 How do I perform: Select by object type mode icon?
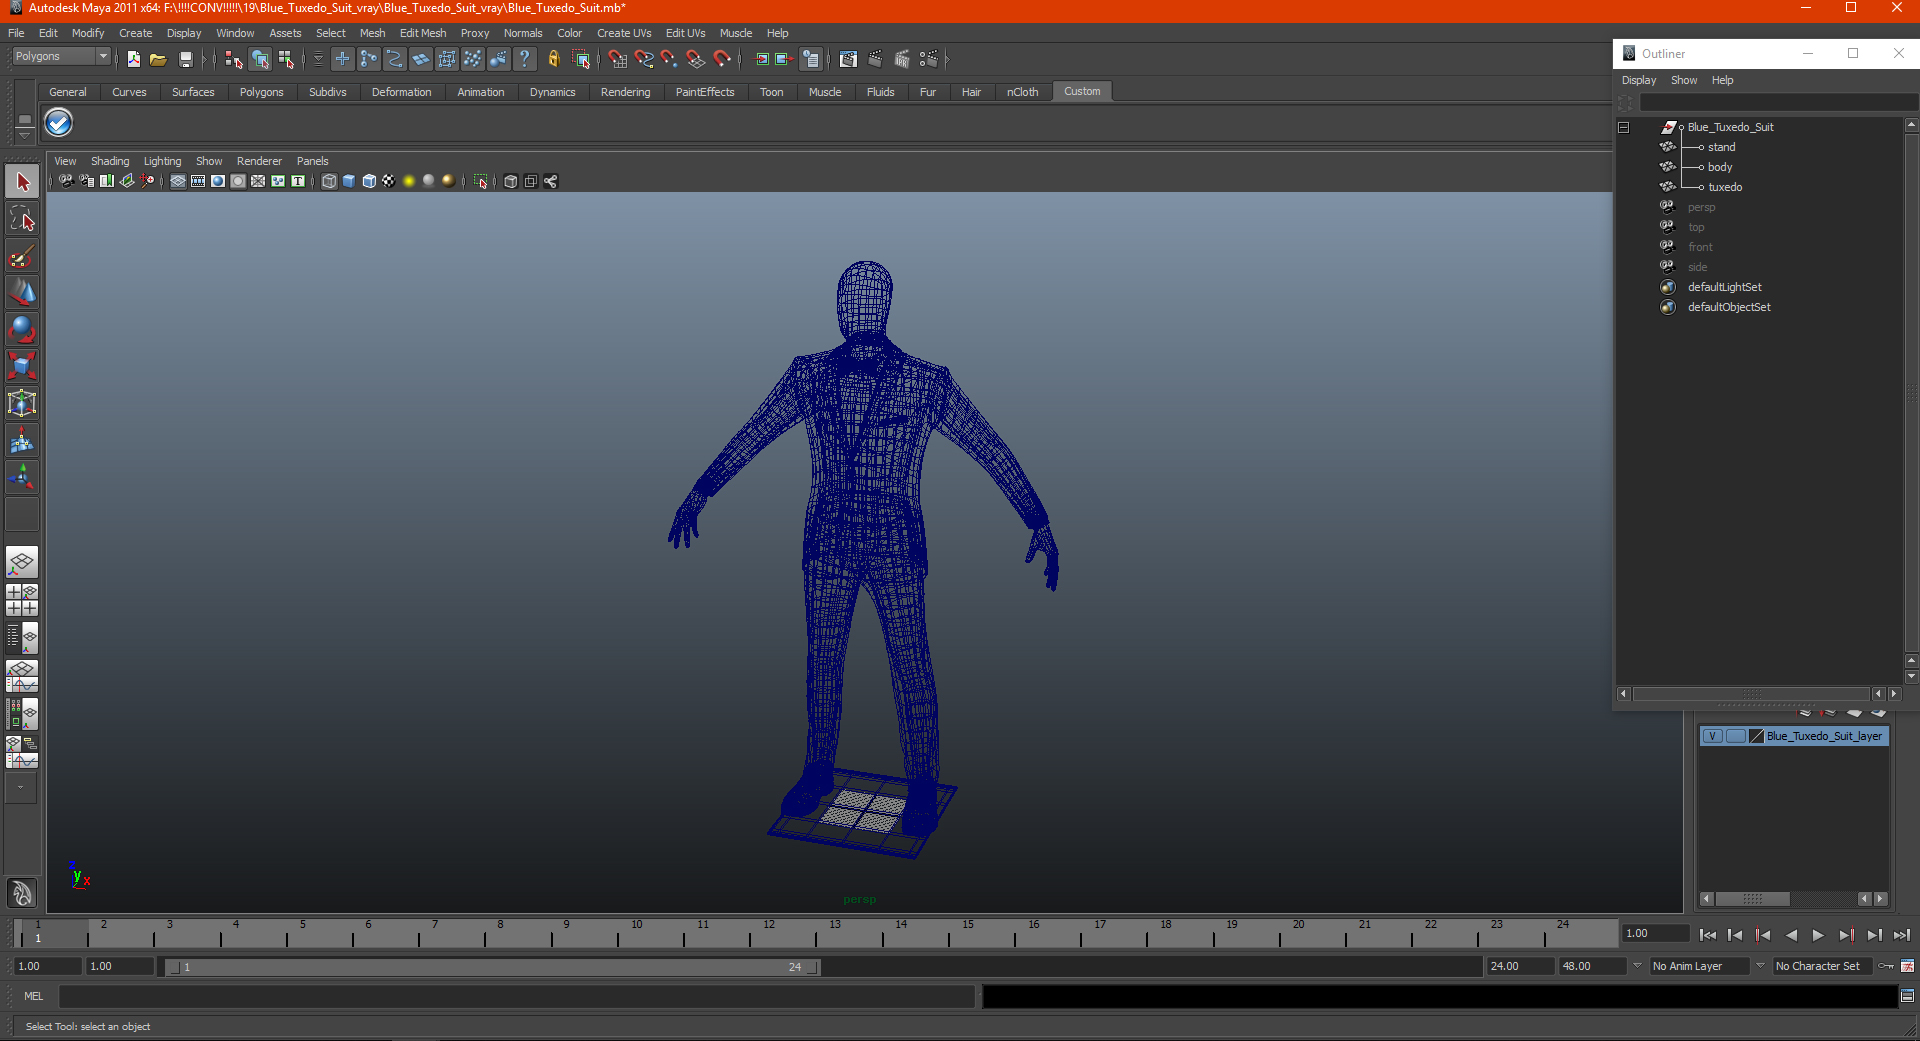260,60
